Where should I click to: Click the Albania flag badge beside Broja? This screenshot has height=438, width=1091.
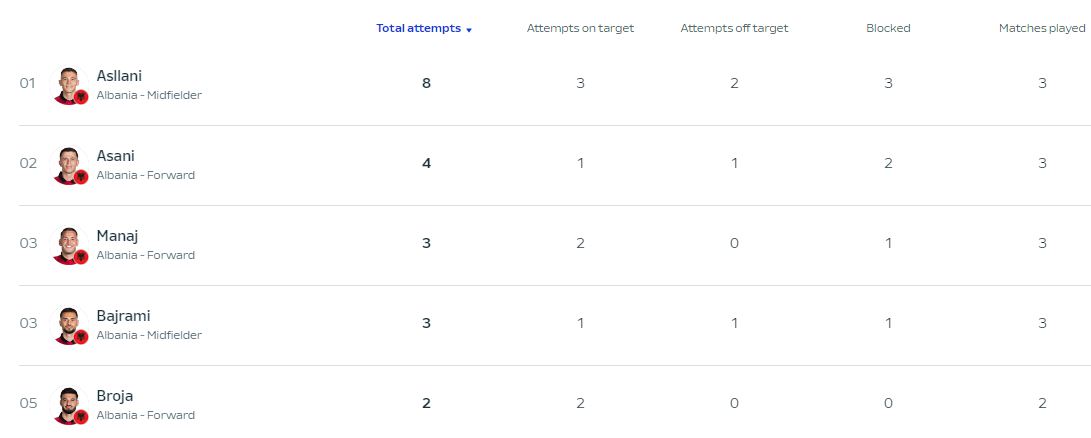[x=81, y=417]
